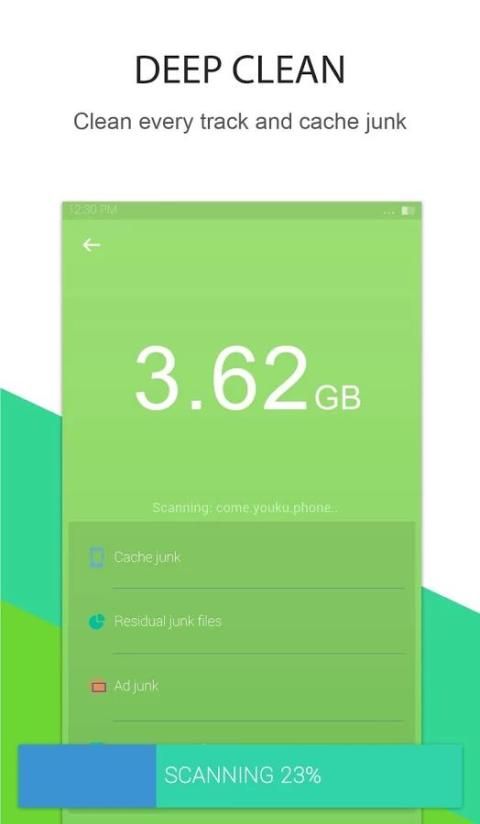Click the DEEP CLEAN heading

pos(240,70)
